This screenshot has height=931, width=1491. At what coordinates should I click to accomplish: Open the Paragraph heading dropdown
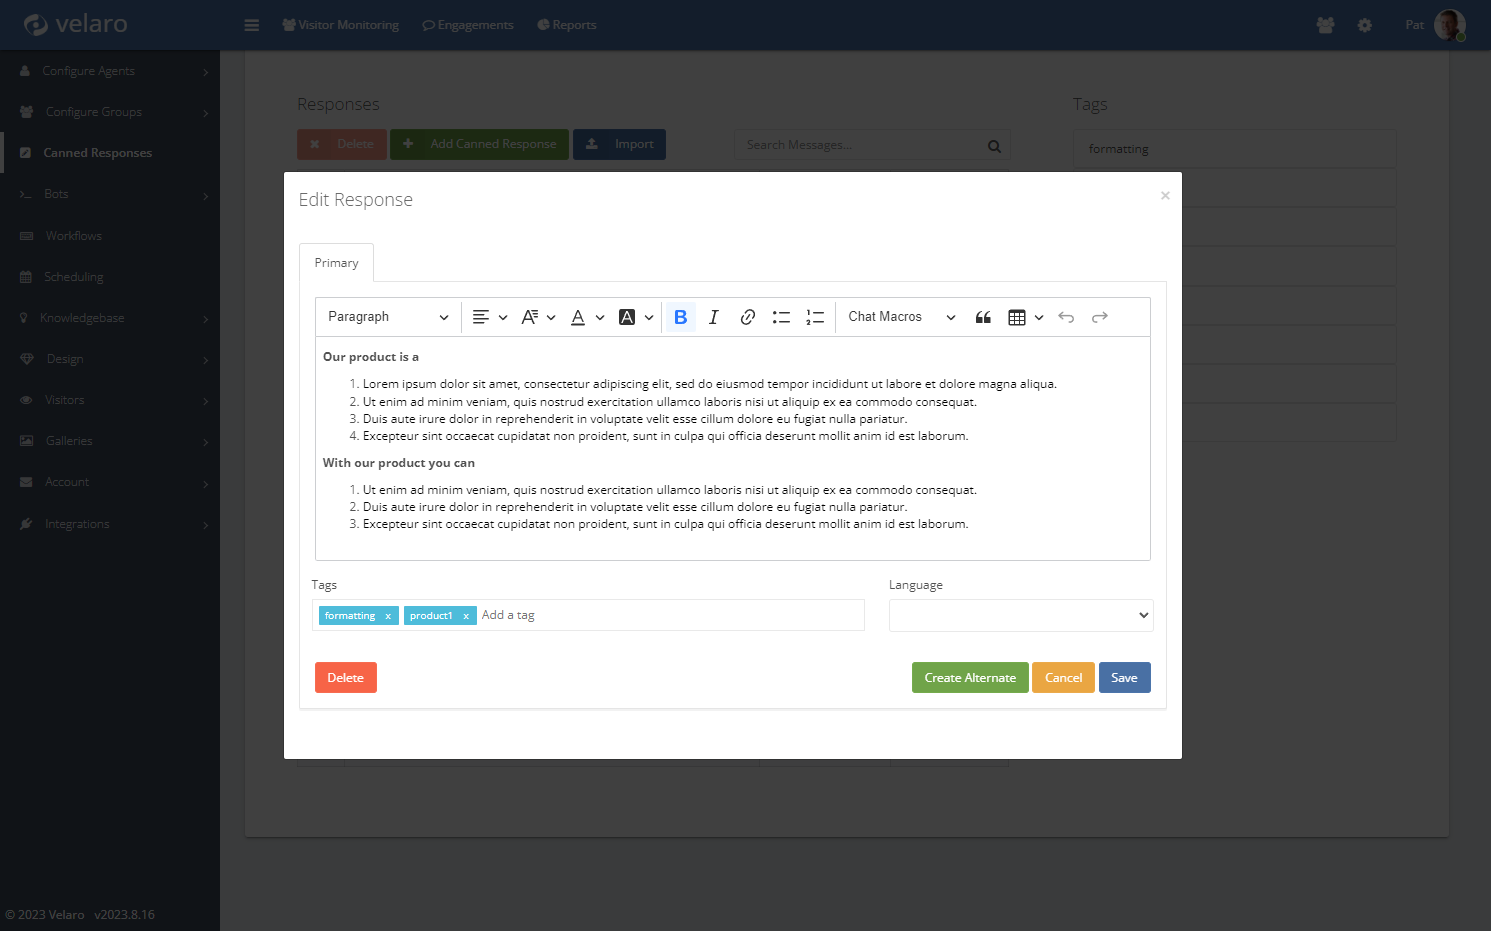point(387,317)
